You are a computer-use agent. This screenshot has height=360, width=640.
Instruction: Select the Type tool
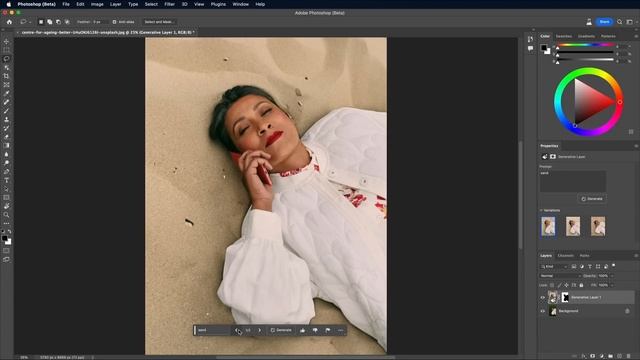(6, 180)
